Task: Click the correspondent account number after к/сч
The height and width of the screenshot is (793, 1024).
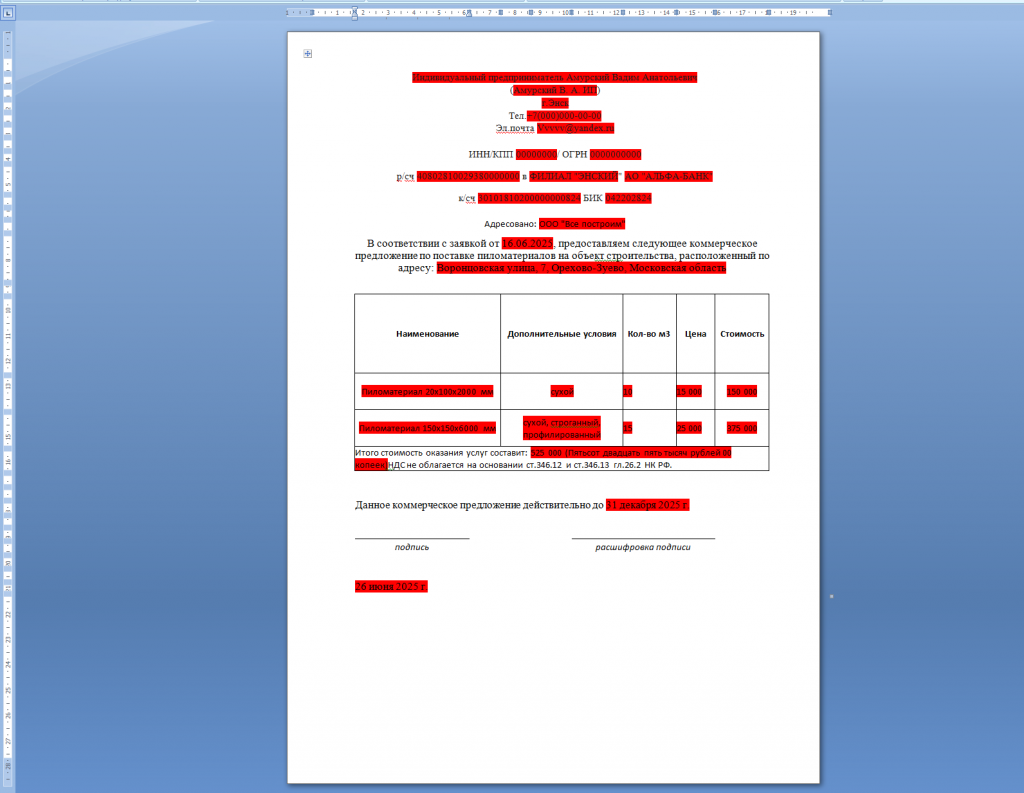Action: click(529, 198)
